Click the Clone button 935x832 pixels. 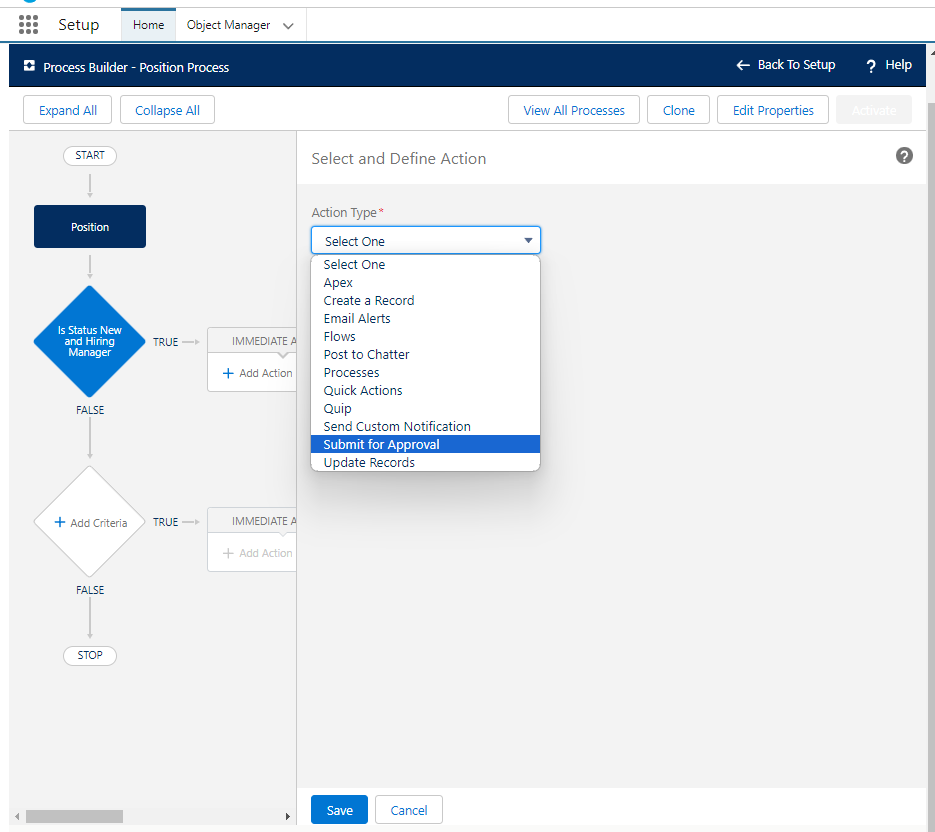pos(679,110)
